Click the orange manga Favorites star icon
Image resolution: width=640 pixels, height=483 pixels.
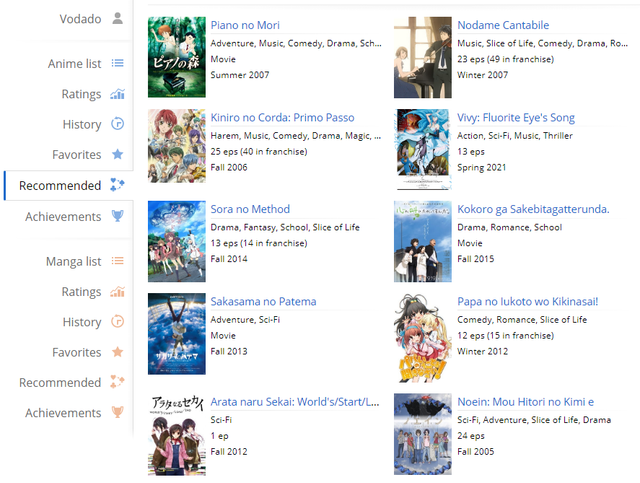click(118, 352)
